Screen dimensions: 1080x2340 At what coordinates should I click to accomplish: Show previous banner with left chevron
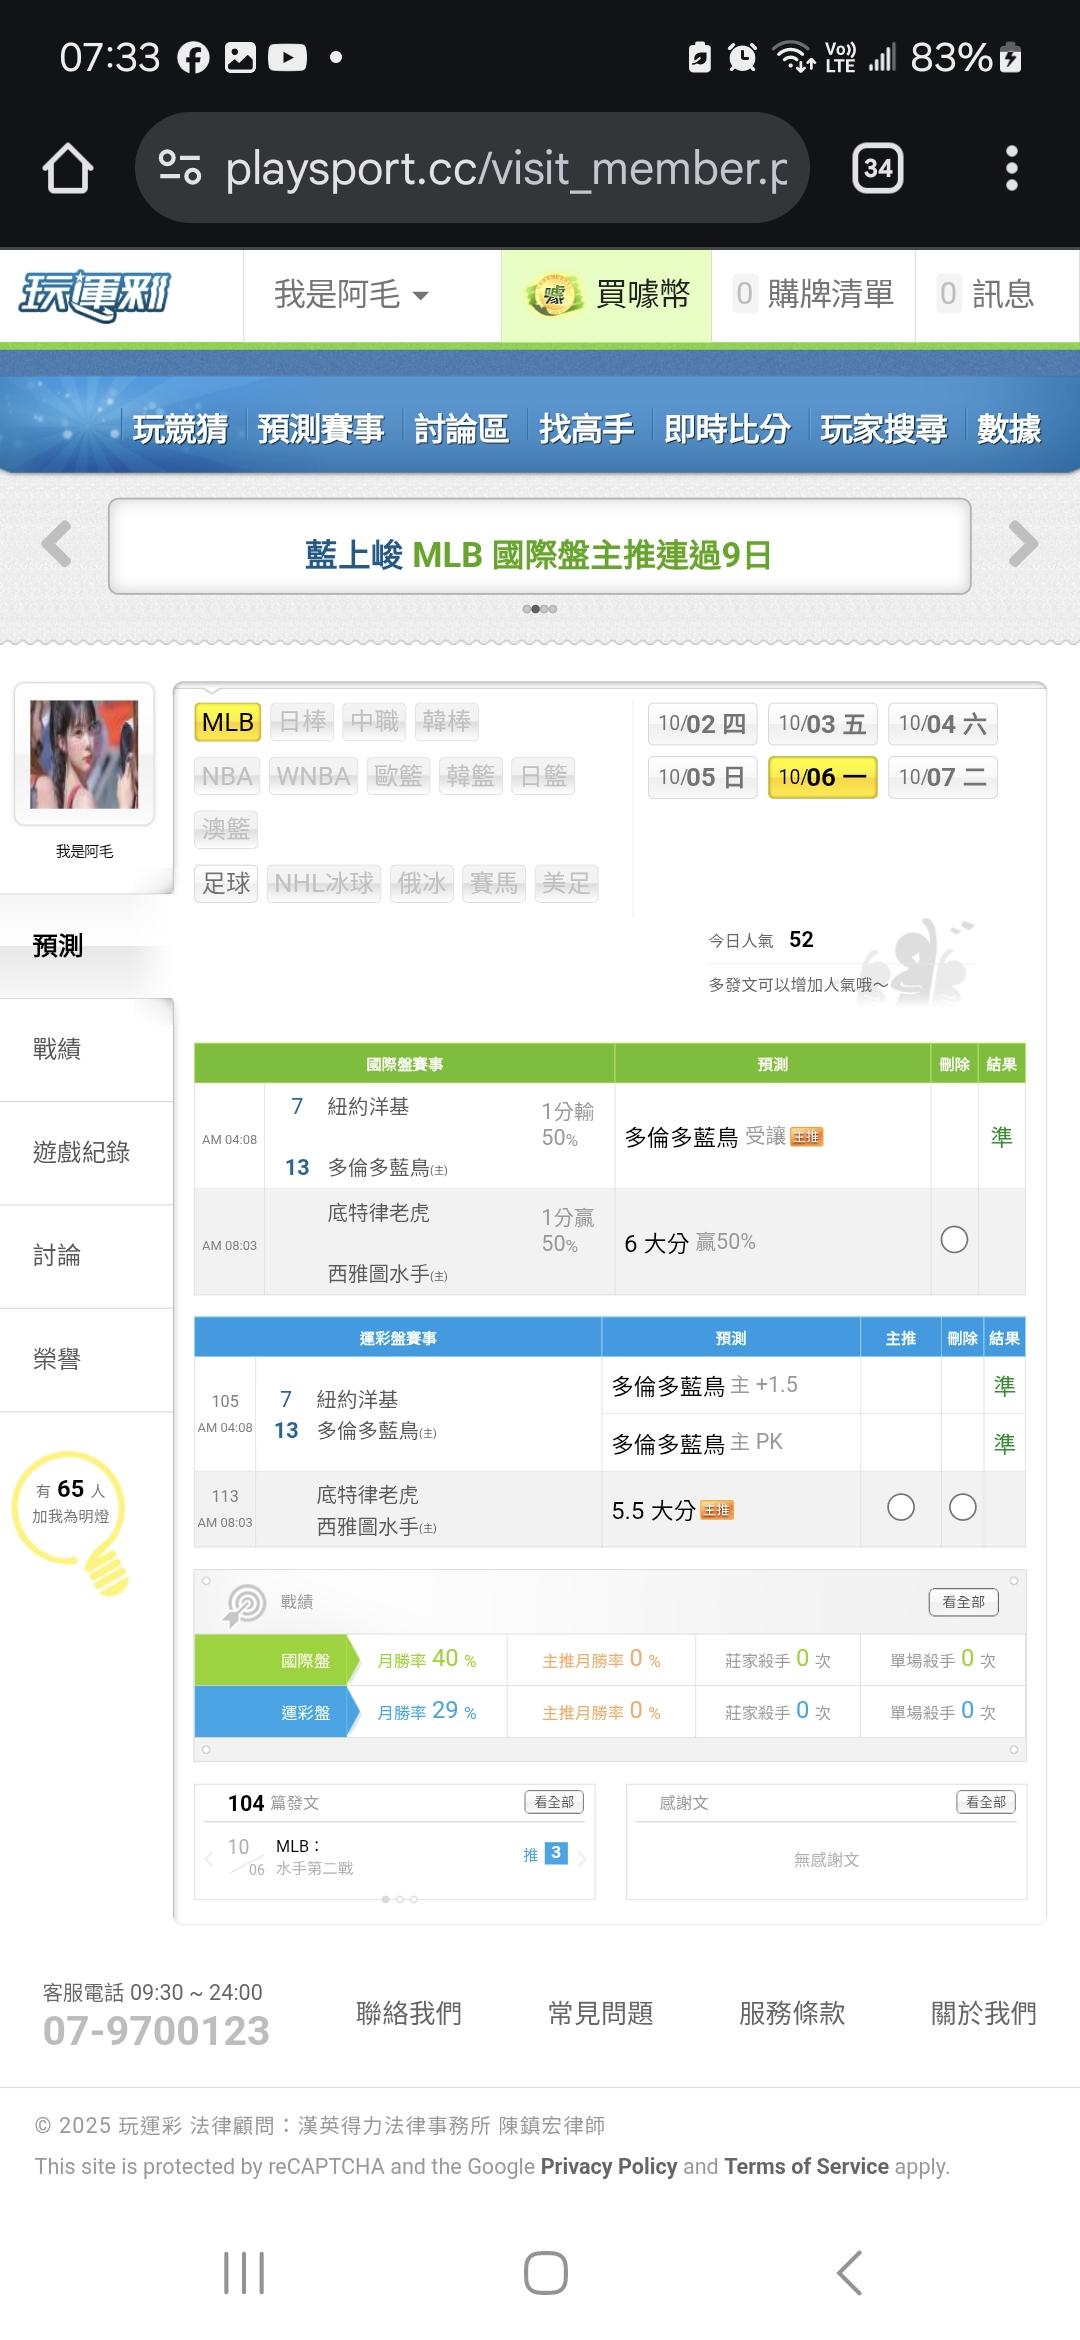tap(57, 545)
